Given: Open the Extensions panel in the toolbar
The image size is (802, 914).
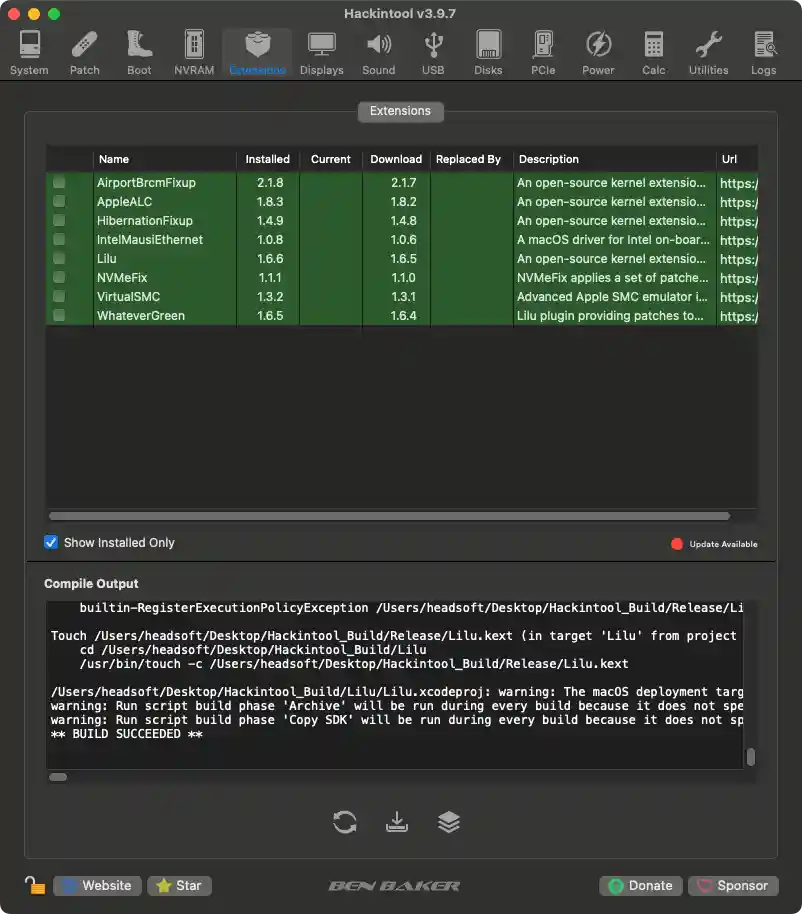Looking at the screenshot, I should 257,50.
